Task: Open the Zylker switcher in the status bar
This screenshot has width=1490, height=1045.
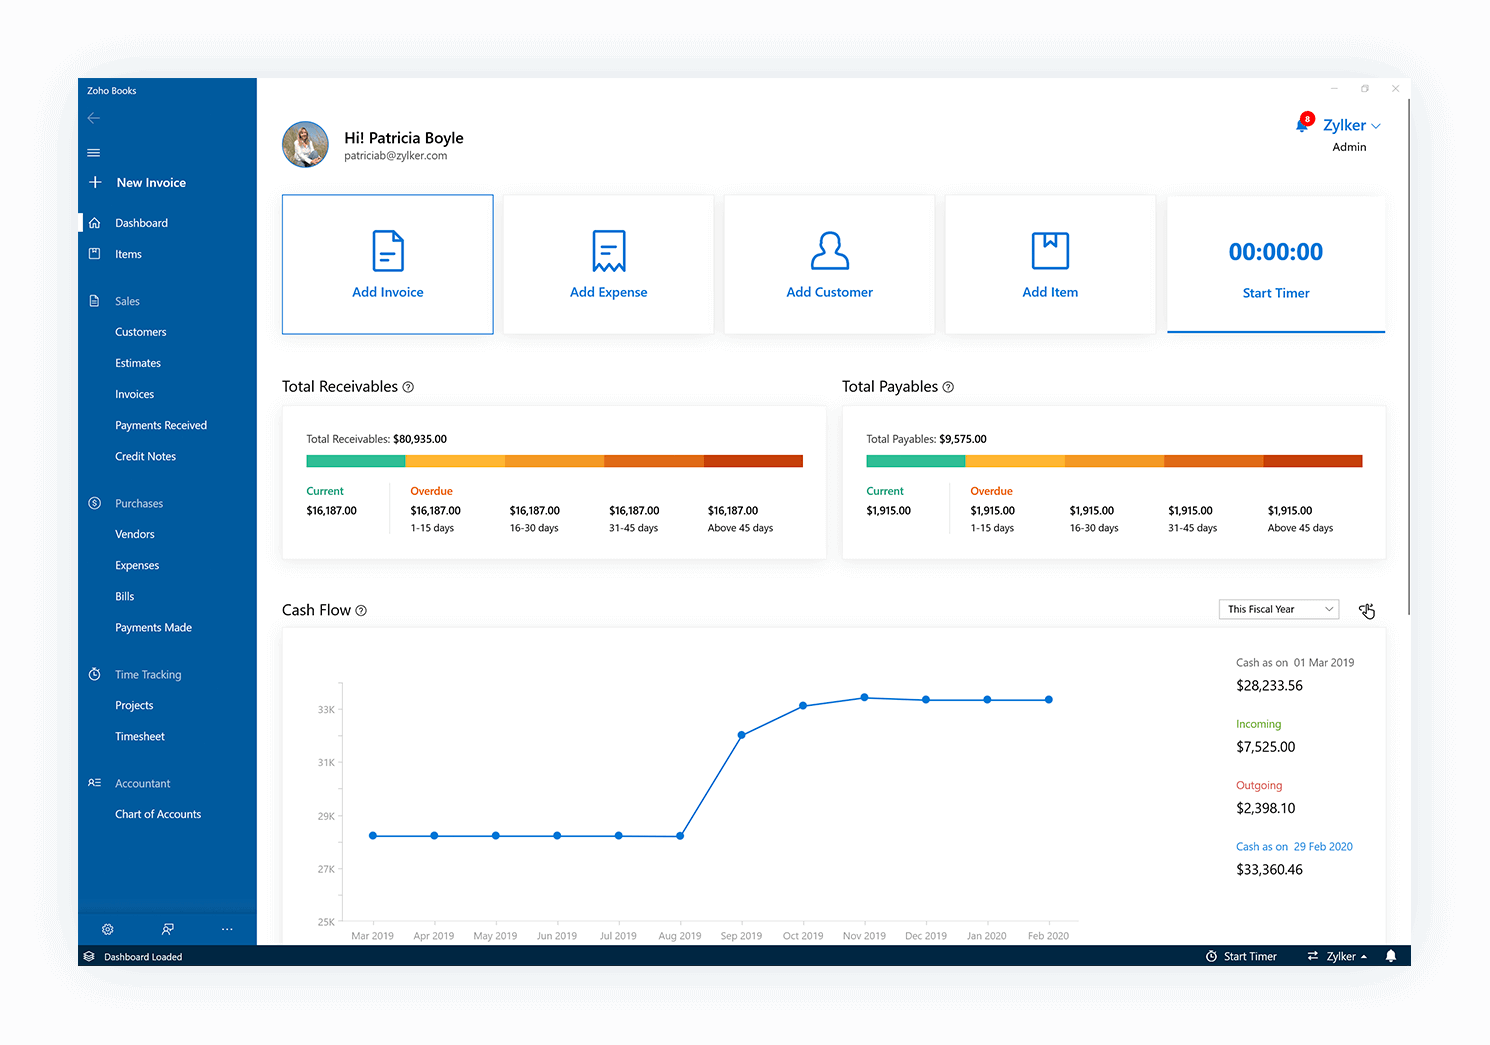Action: click(x=1338, y=956)
